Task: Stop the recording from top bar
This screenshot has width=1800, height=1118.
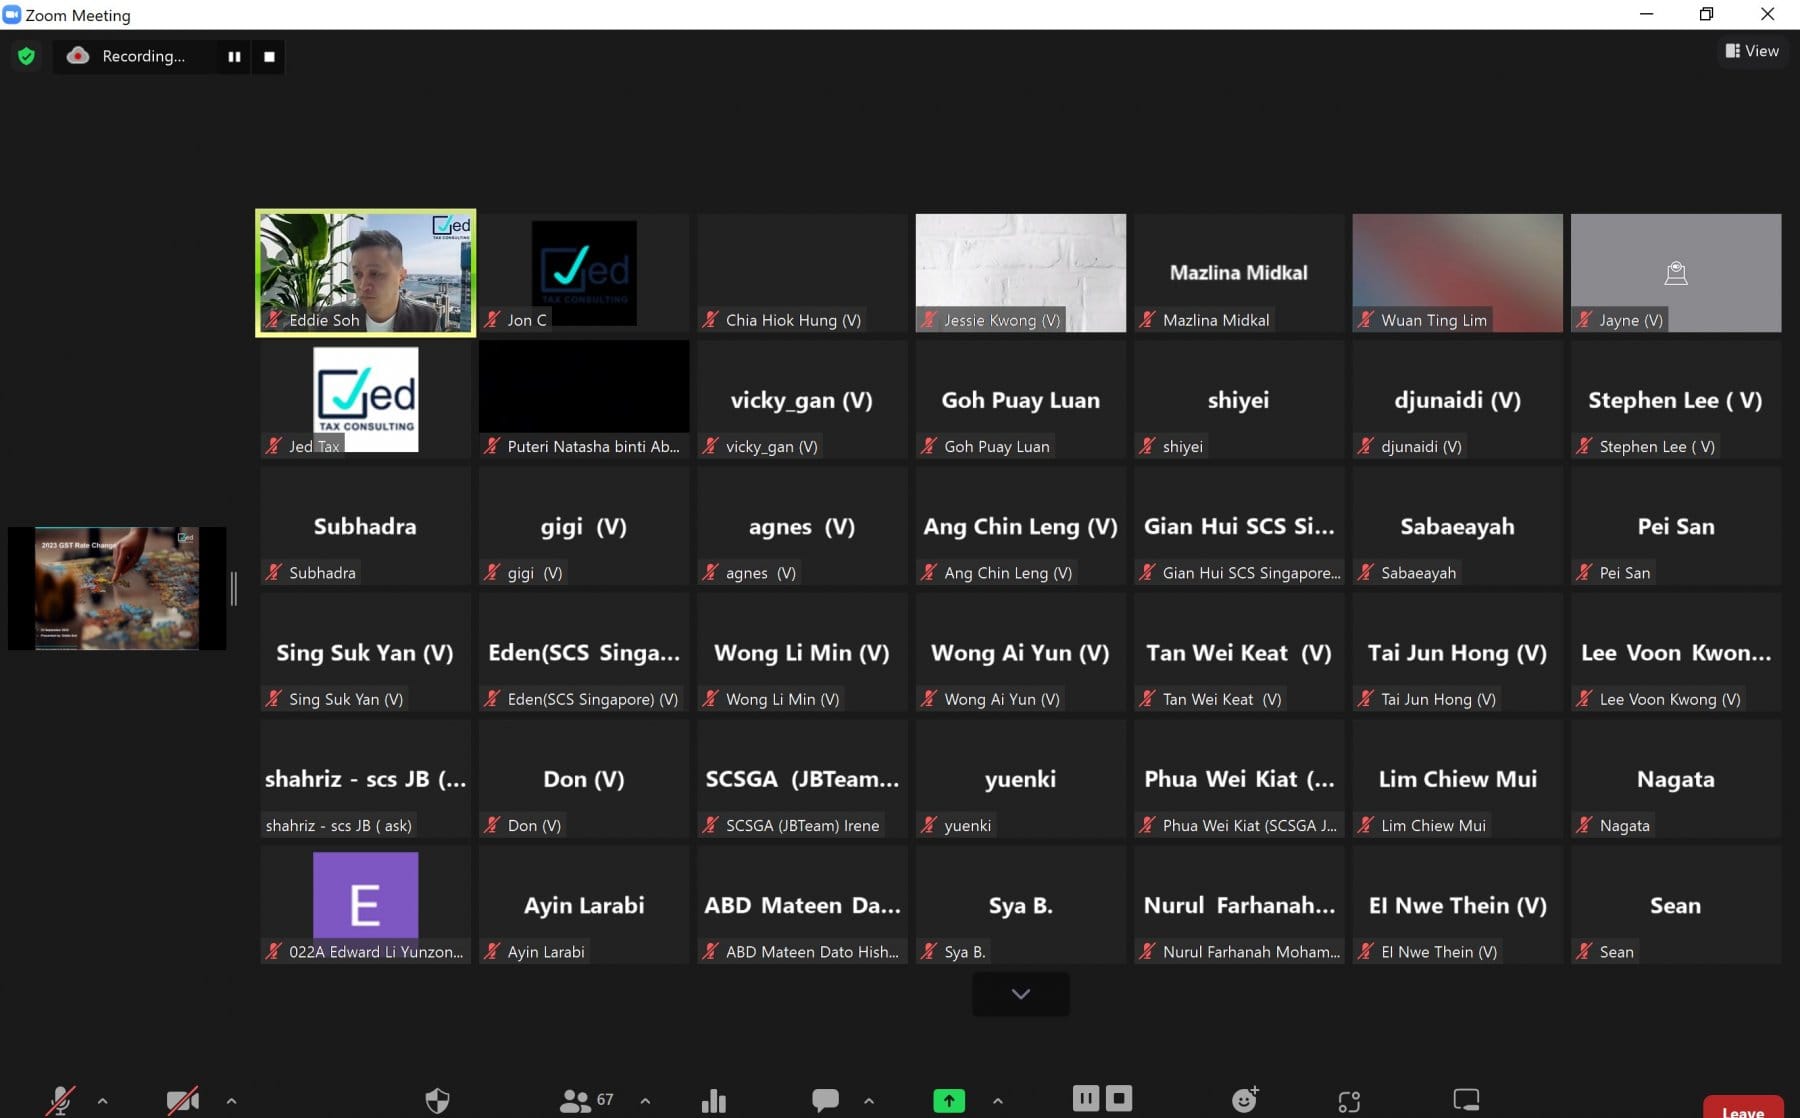Action: pyautogui.click(x=269, y=57)
